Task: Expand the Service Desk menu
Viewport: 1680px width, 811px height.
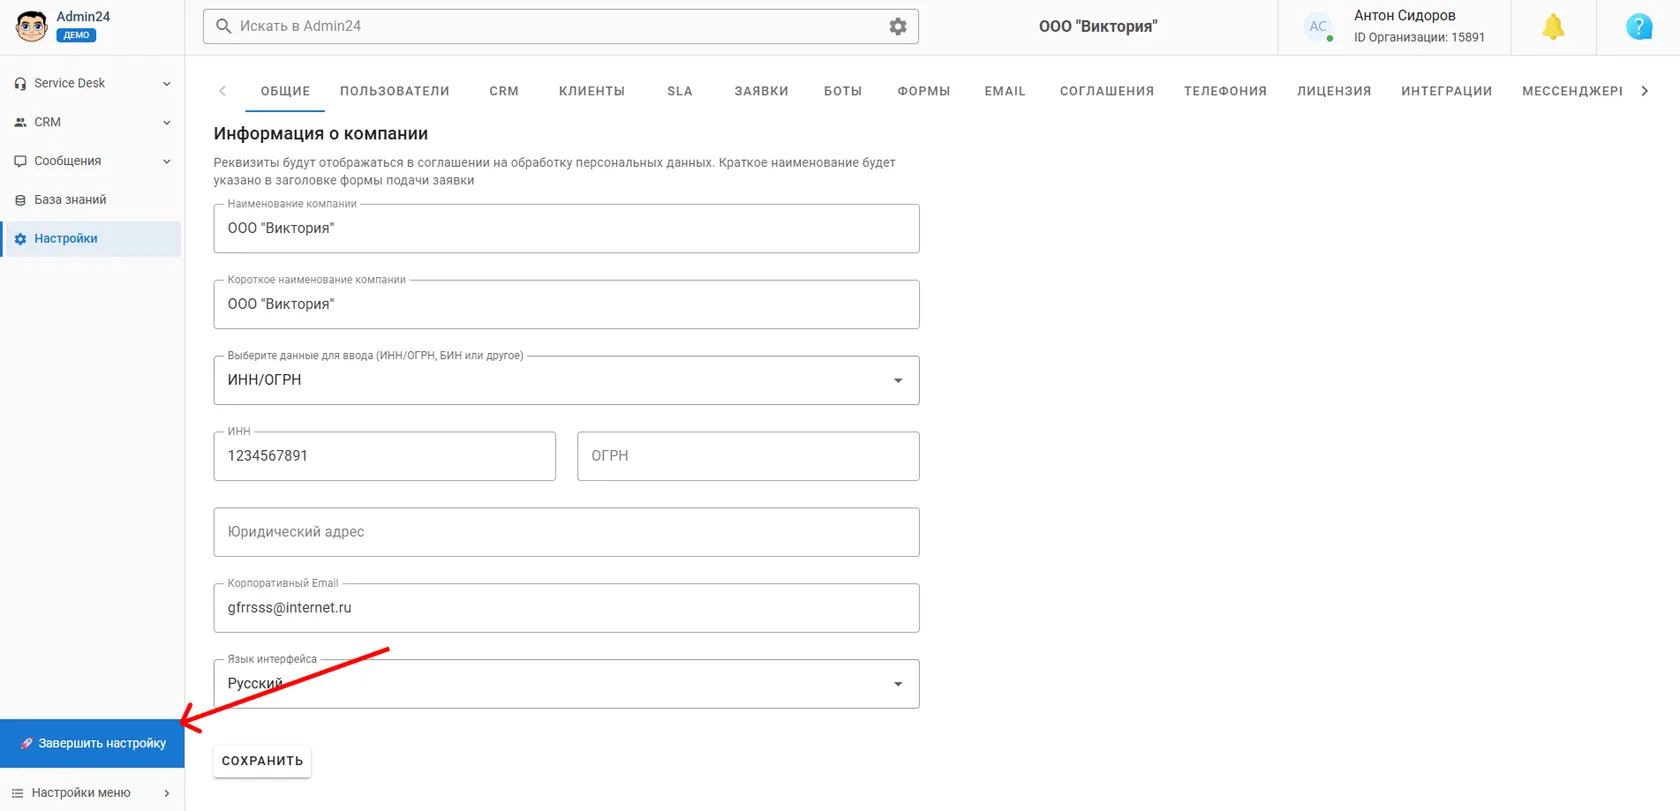Action: coord(92,83)
